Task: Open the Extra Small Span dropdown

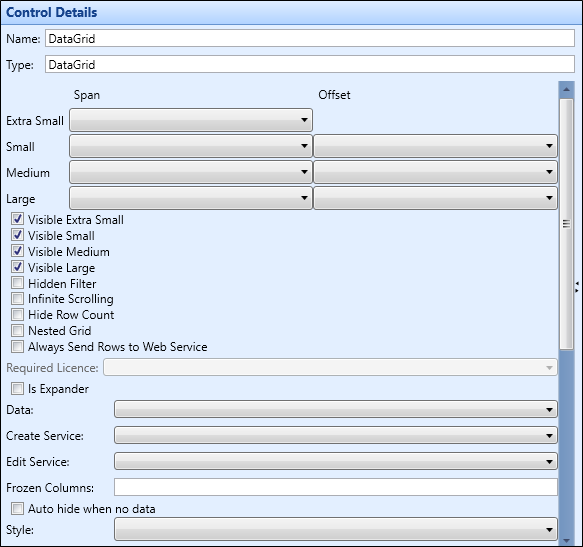Action: click(191, 120)
